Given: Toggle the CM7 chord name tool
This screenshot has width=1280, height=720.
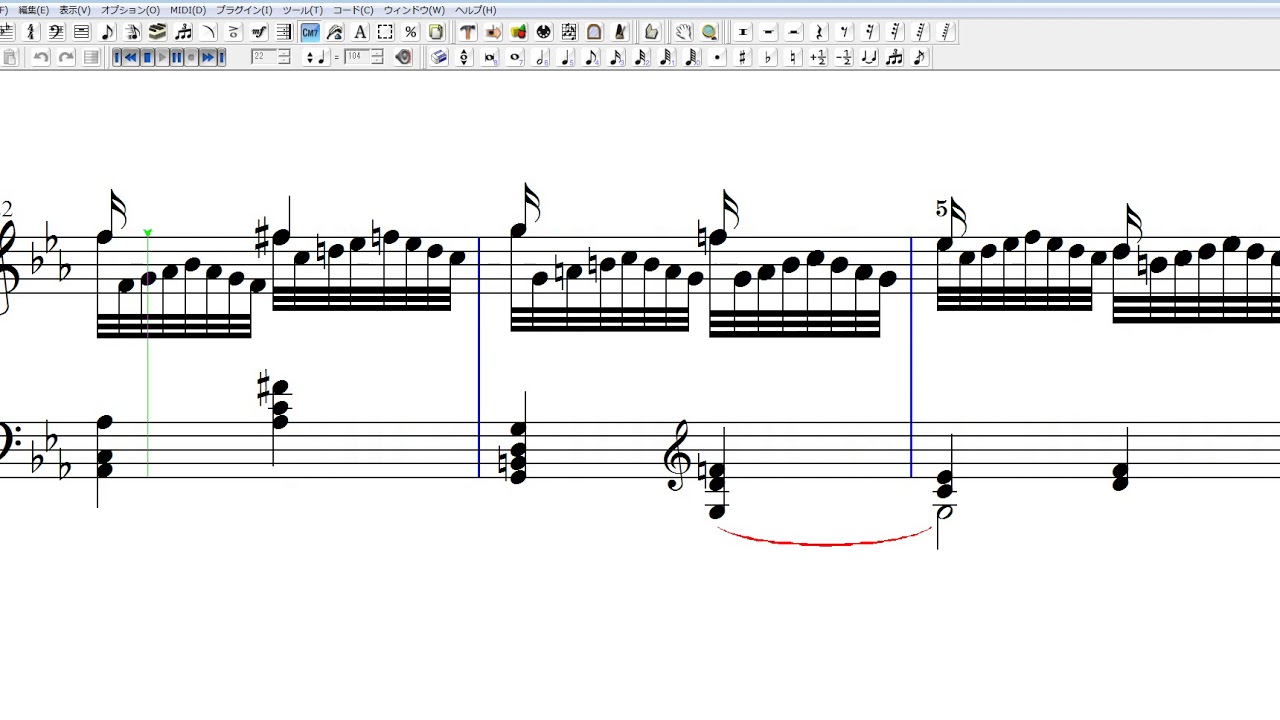Looking at the screenshot, I should (x=310, y=32).
